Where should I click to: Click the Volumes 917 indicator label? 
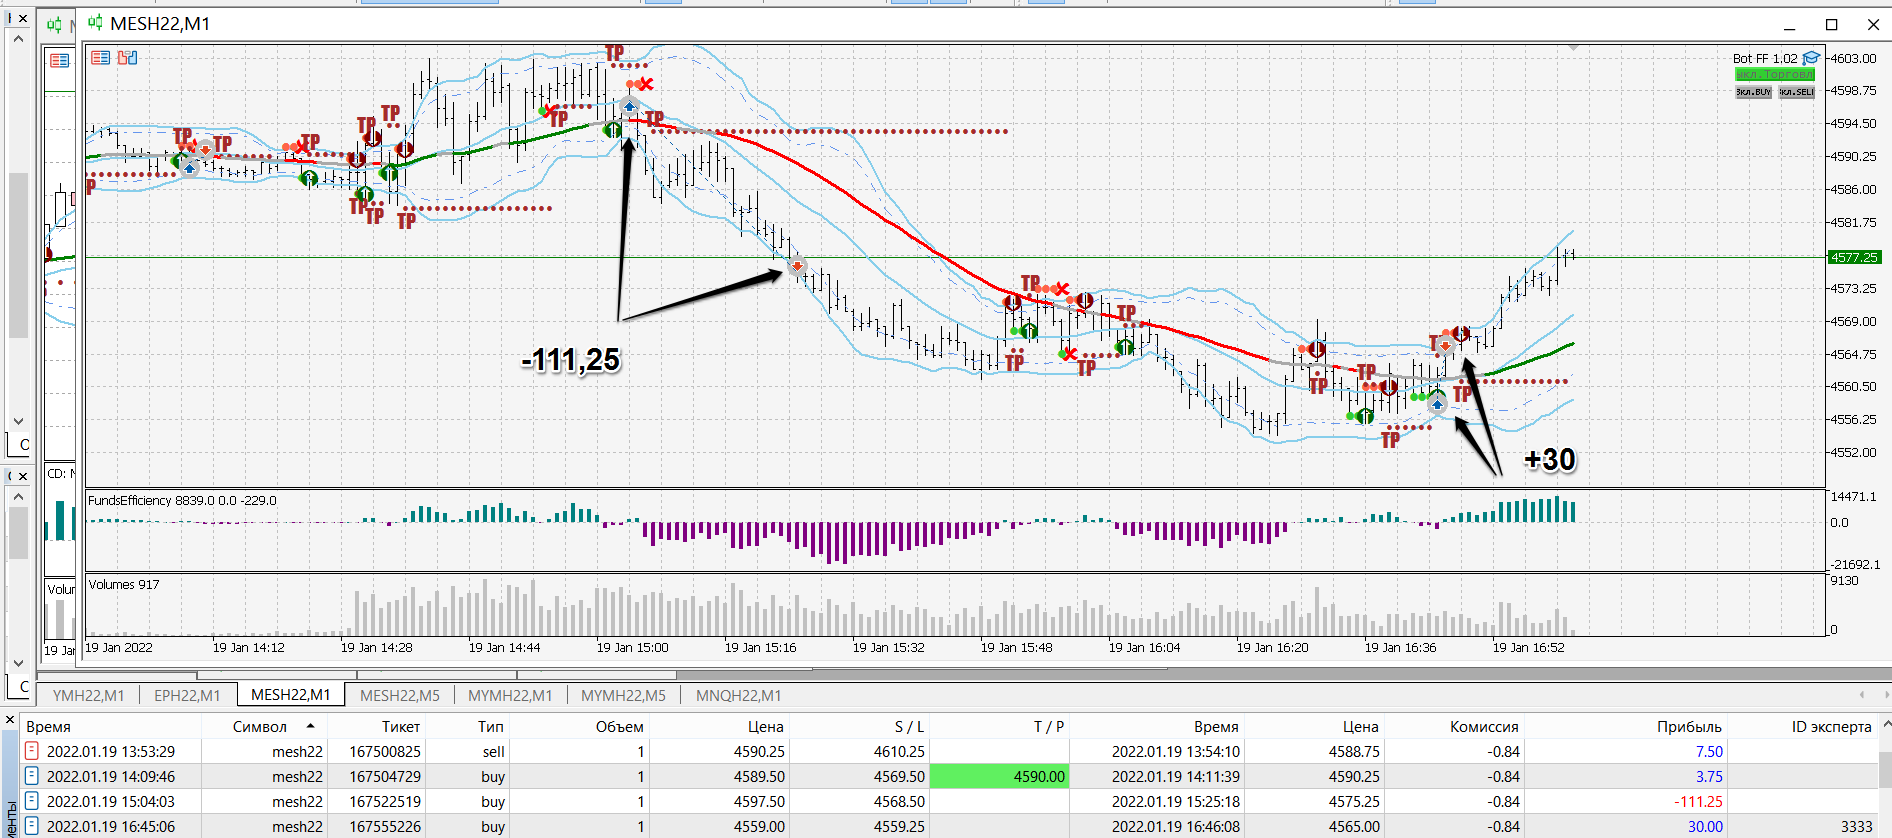pos(124,584)
